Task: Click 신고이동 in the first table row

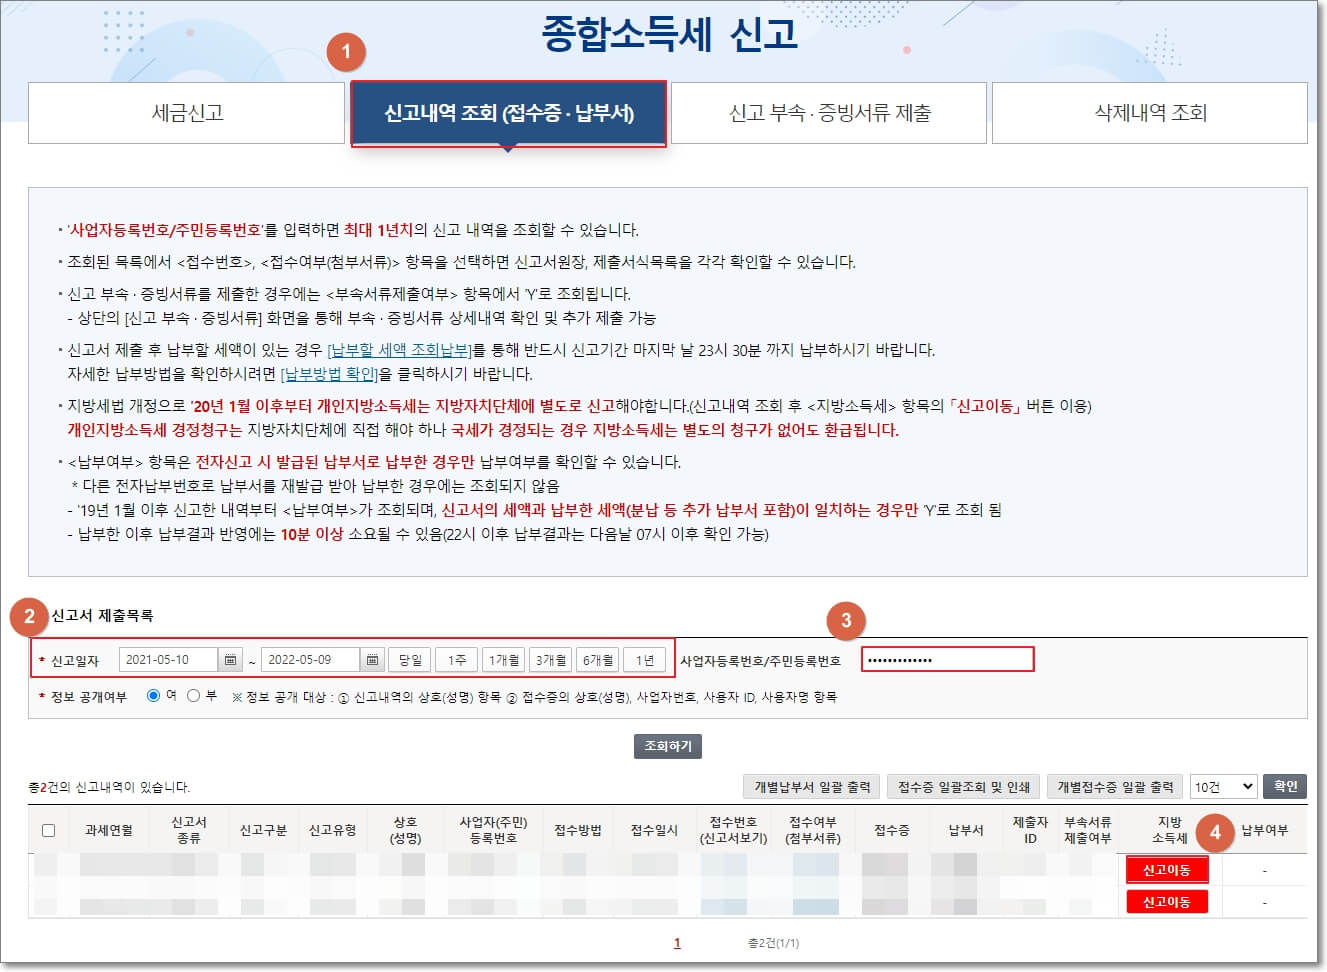Action: coord(1166,870)
